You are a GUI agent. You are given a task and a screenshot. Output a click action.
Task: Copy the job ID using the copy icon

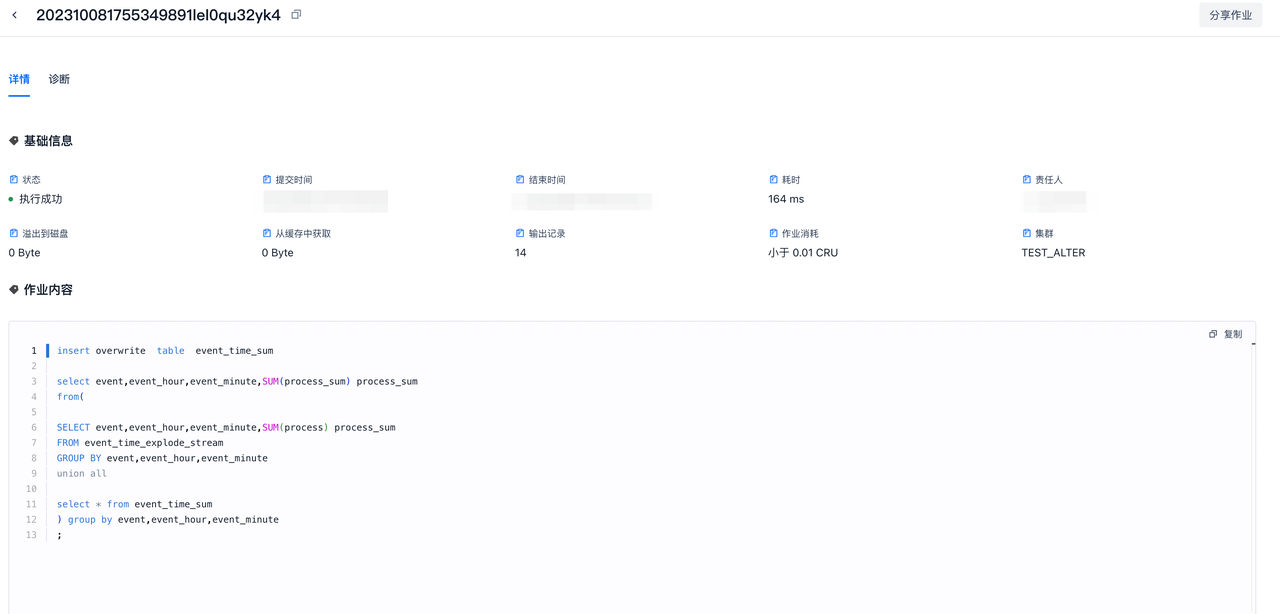pyautogui.click(x=296, y=15)
